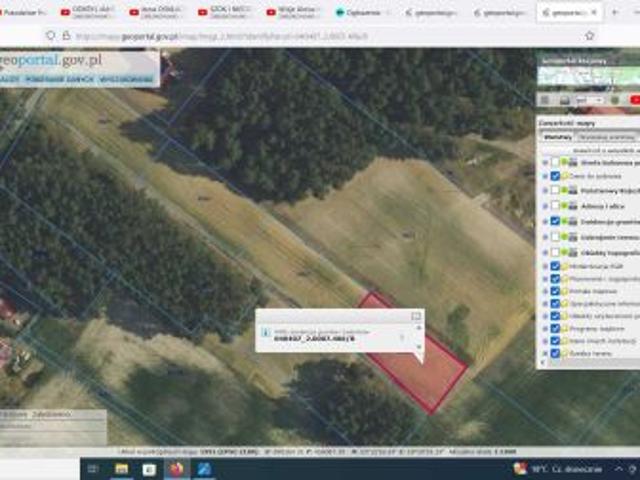Click the geoportal.gov.pl logo
Image resolution: width=640 pixels, height=480 pixels.
click(51, 60)
